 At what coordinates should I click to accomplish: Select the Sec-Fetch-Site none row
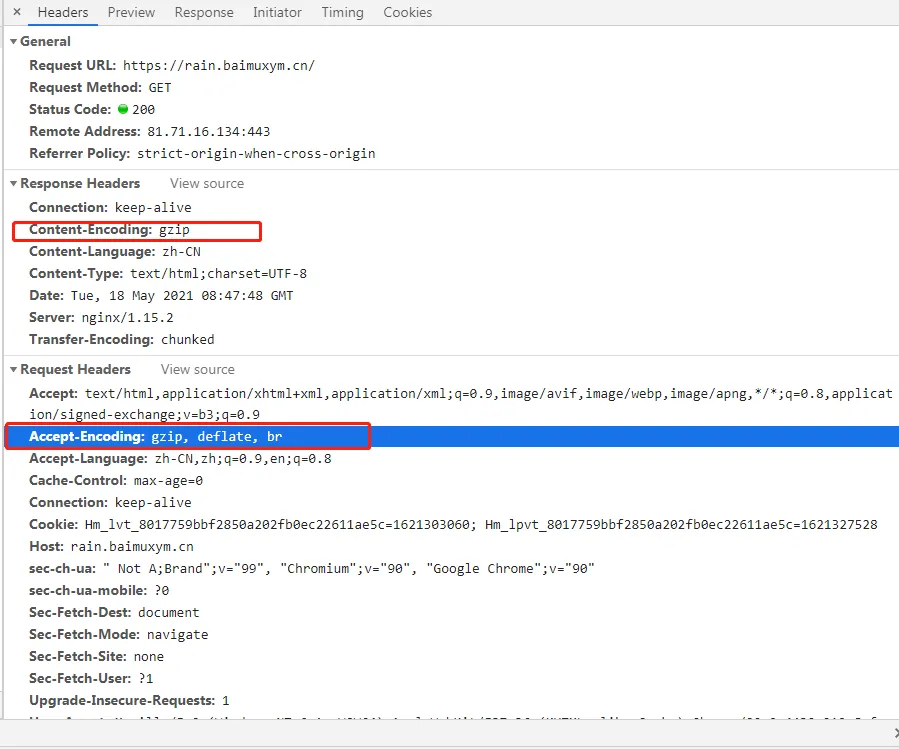pyautogui.click(x=97, y=657)
